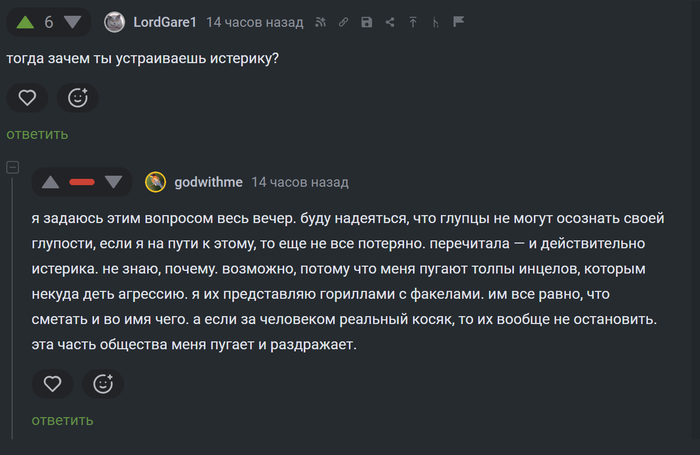Click the branch icon next to the flag
The height and width of the screenshot is (455, 700).
pos(435,22)
